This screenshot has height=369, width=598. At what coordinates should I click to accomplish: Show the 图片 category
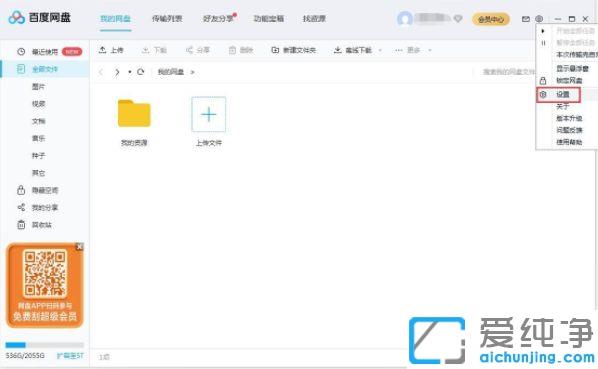pos(39,87)
